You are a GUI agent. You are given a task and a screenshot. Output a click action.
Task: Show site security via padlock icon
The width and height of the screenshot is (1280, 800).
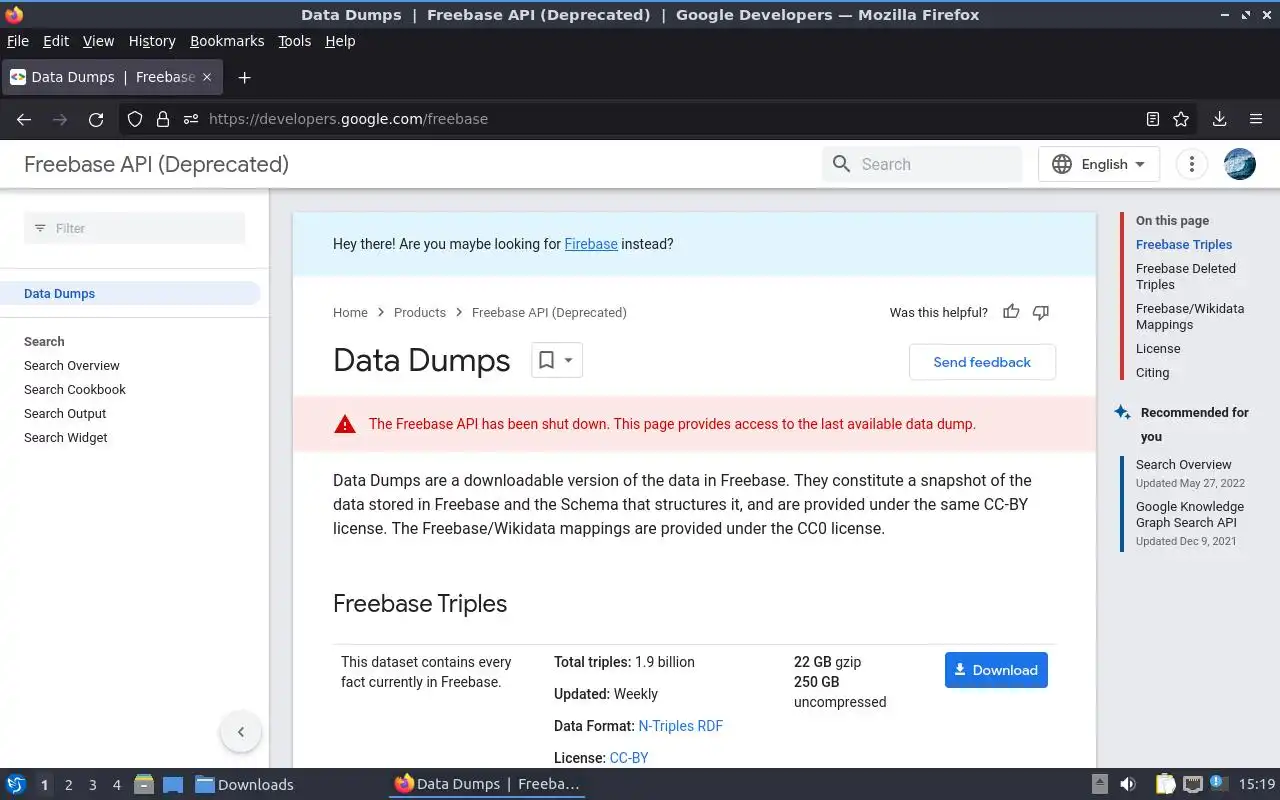pyautogui.click(x=163, y=119)
